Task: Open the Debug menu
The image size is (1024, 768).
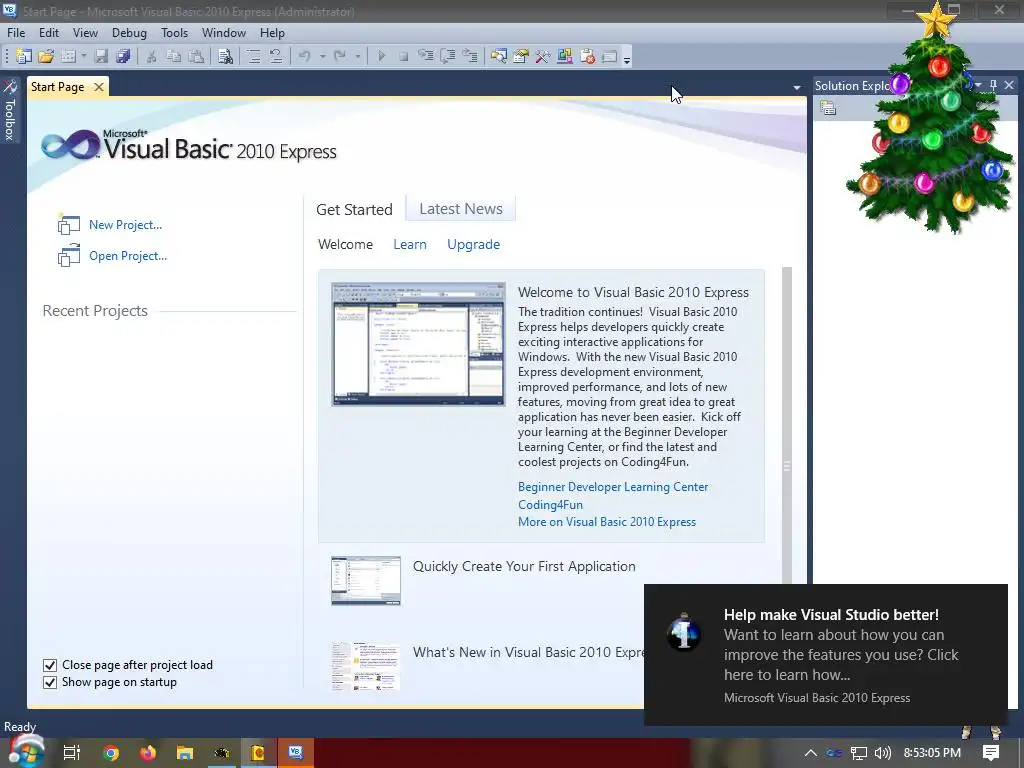Action: [x=129, y=33]
